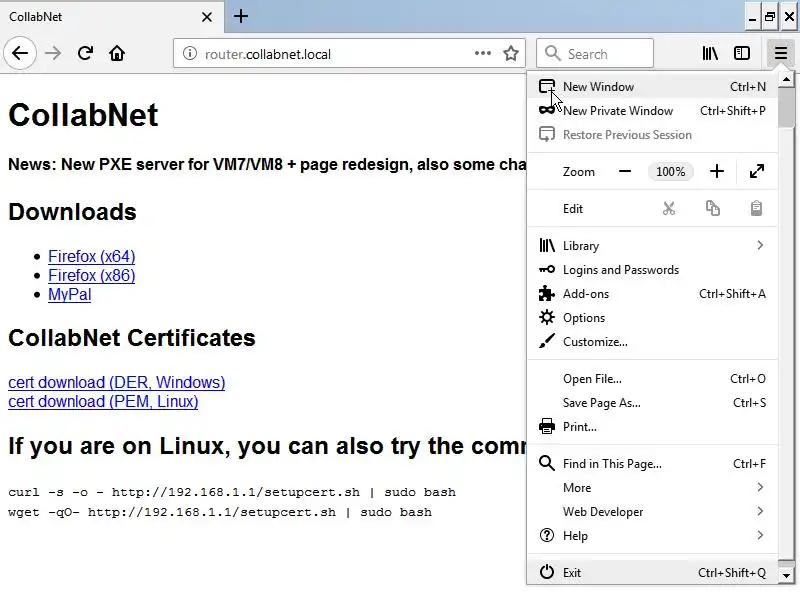Open a new tab with plus button
The height and width of the screenshot is (600, 800).
click(241, 16)
